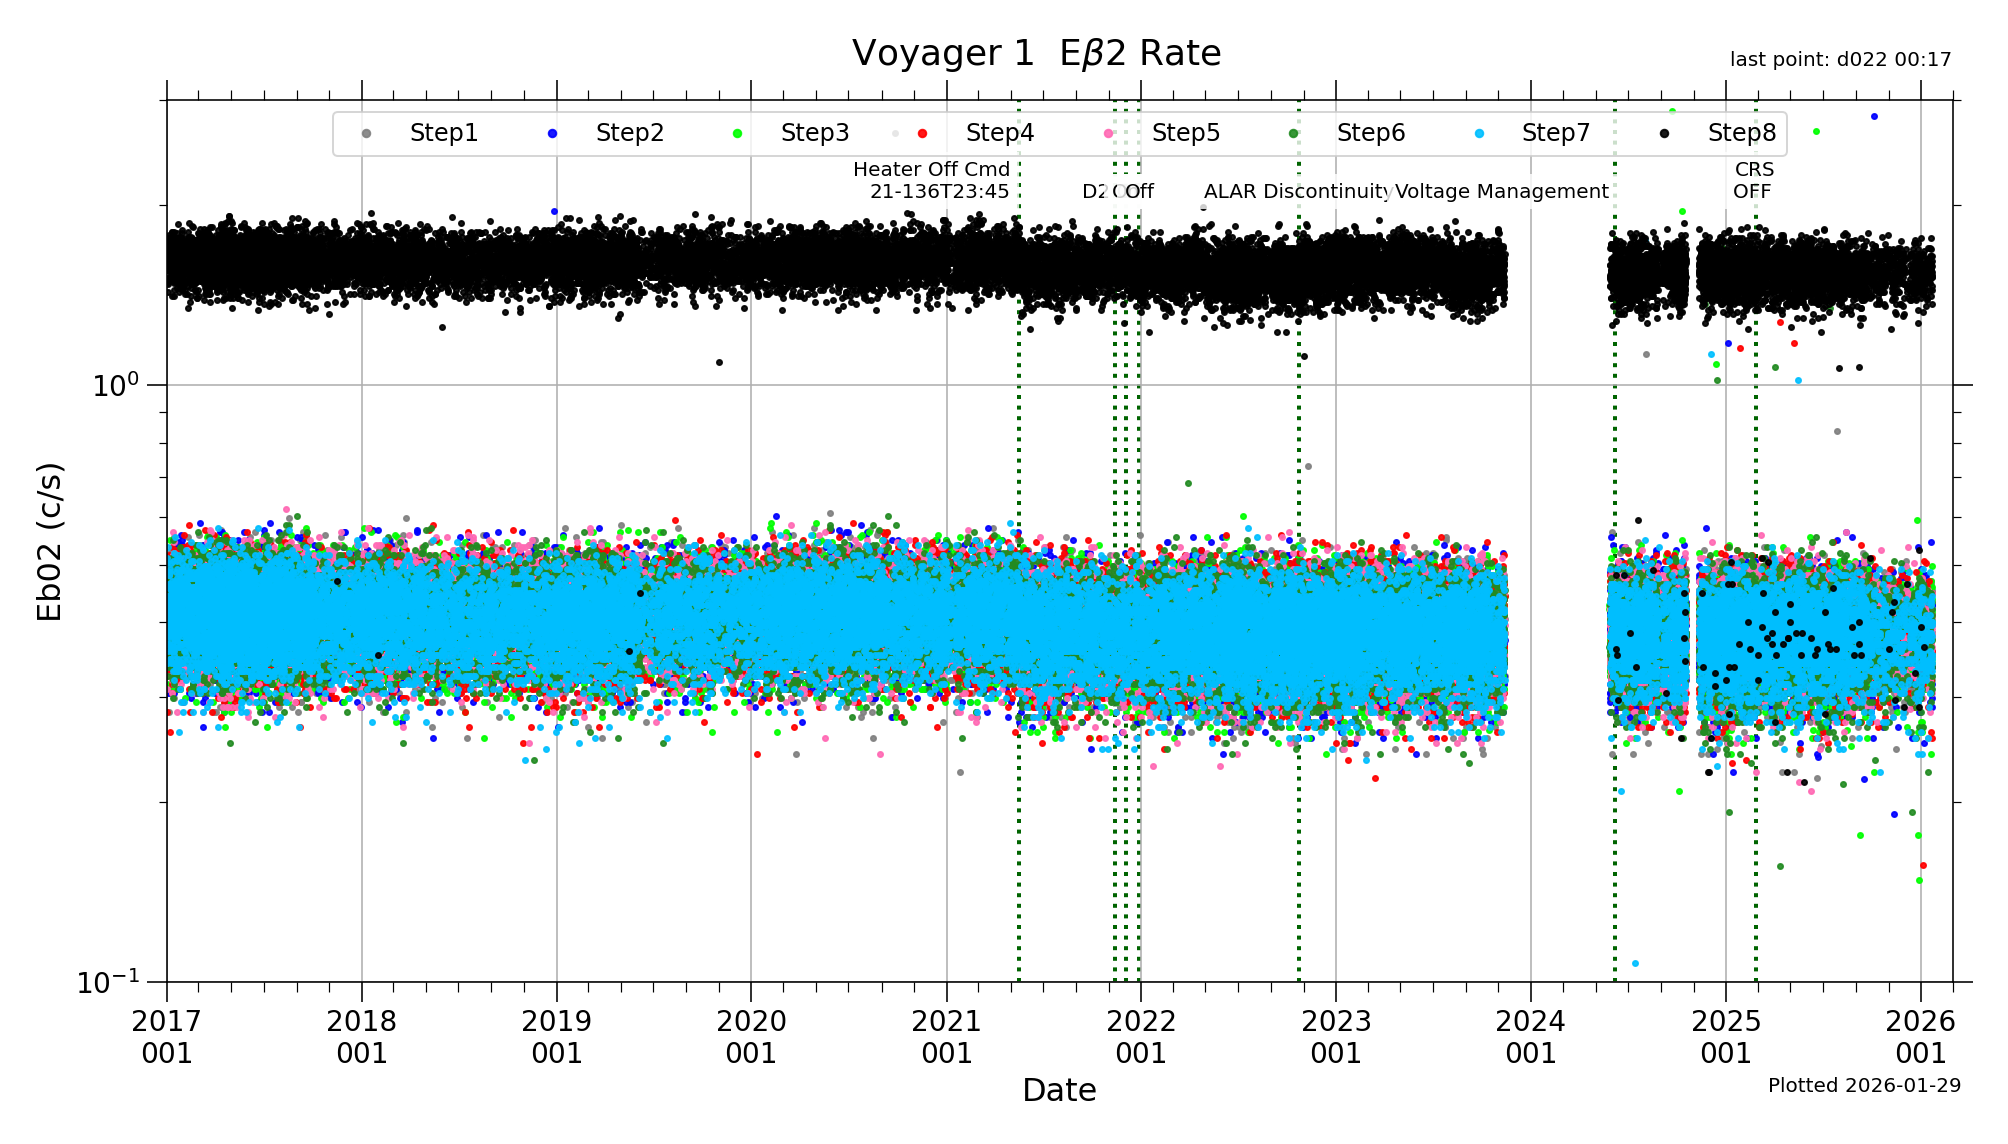
Task: Click the red Step4 legend marker
Action: pos(923,134)
